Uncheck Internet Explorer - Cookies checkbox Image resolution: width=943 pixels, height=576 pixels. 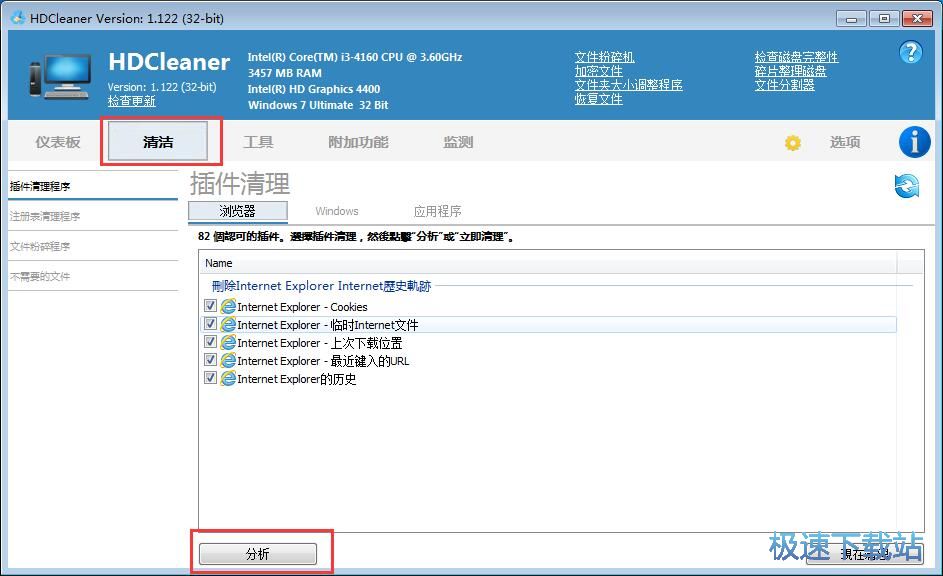point(210,307)
